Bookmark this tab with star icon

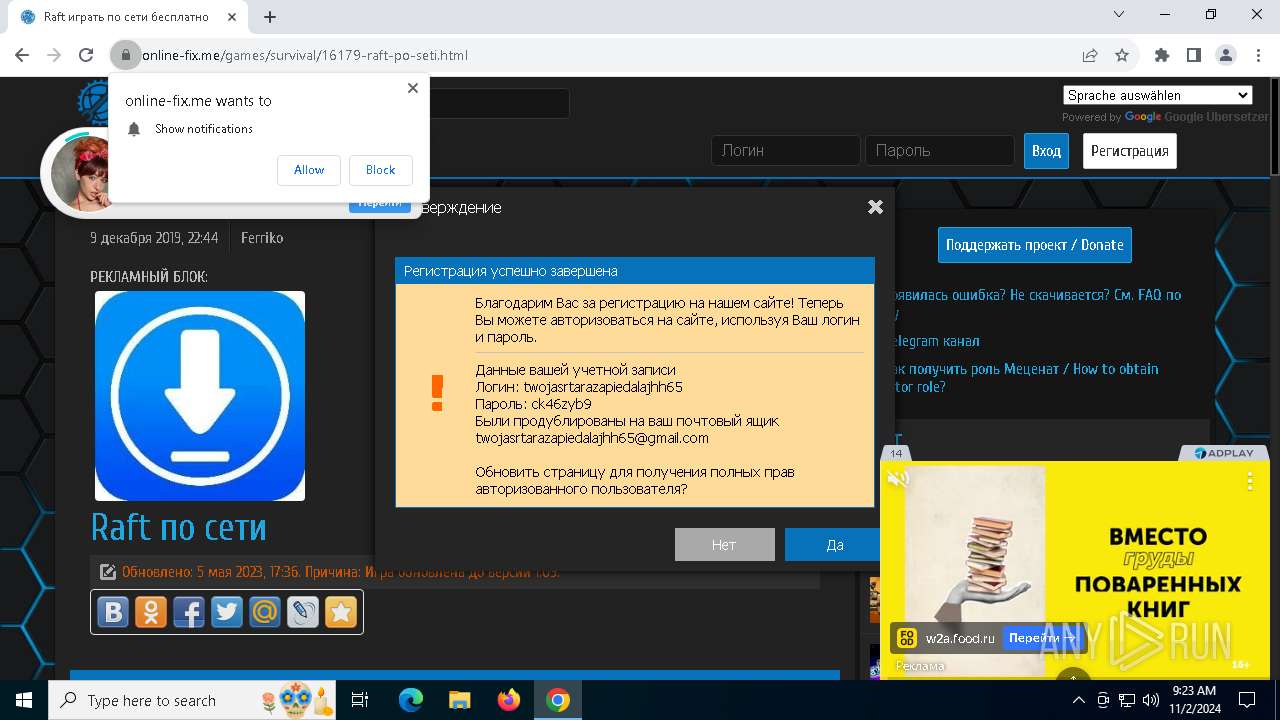1122,55
